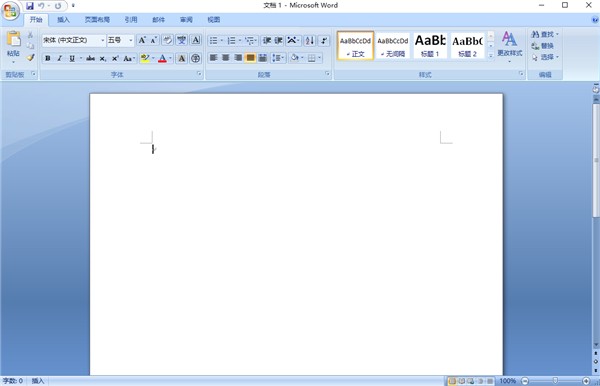Increase paragraph indent
Screen dimensions: 600x386
[x=279, y=40]
